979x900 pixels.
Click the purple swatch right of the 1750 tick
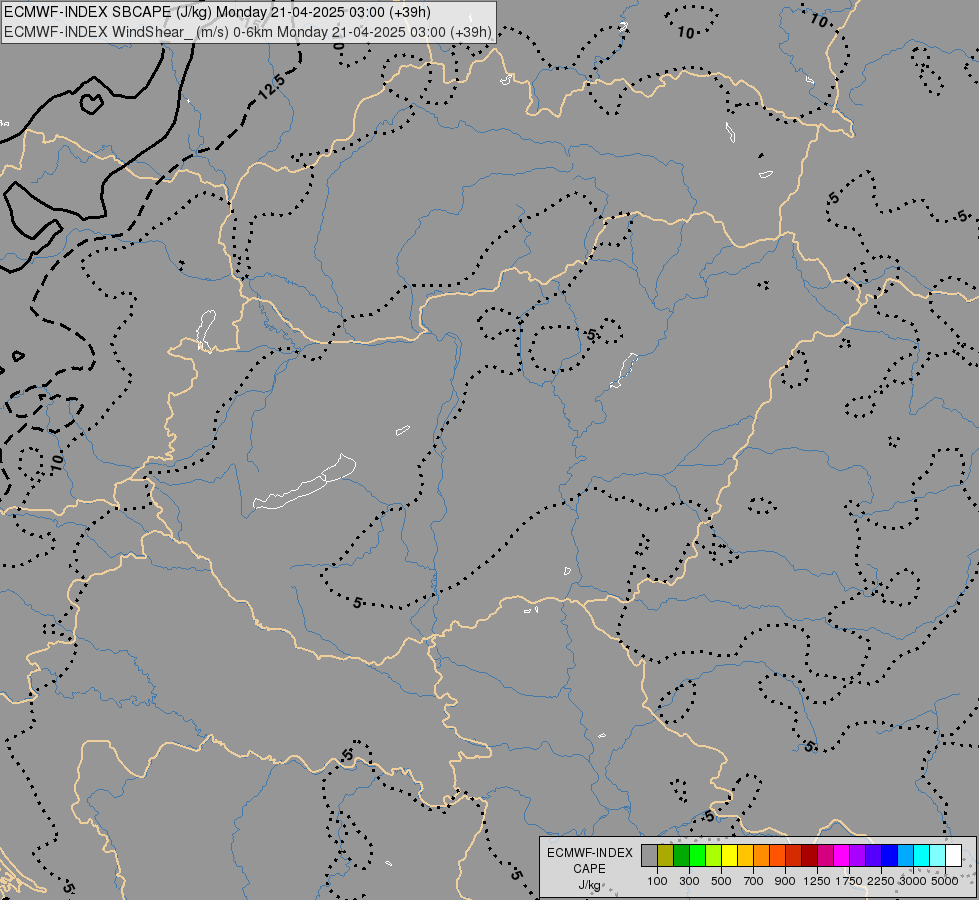coord(858,855)
